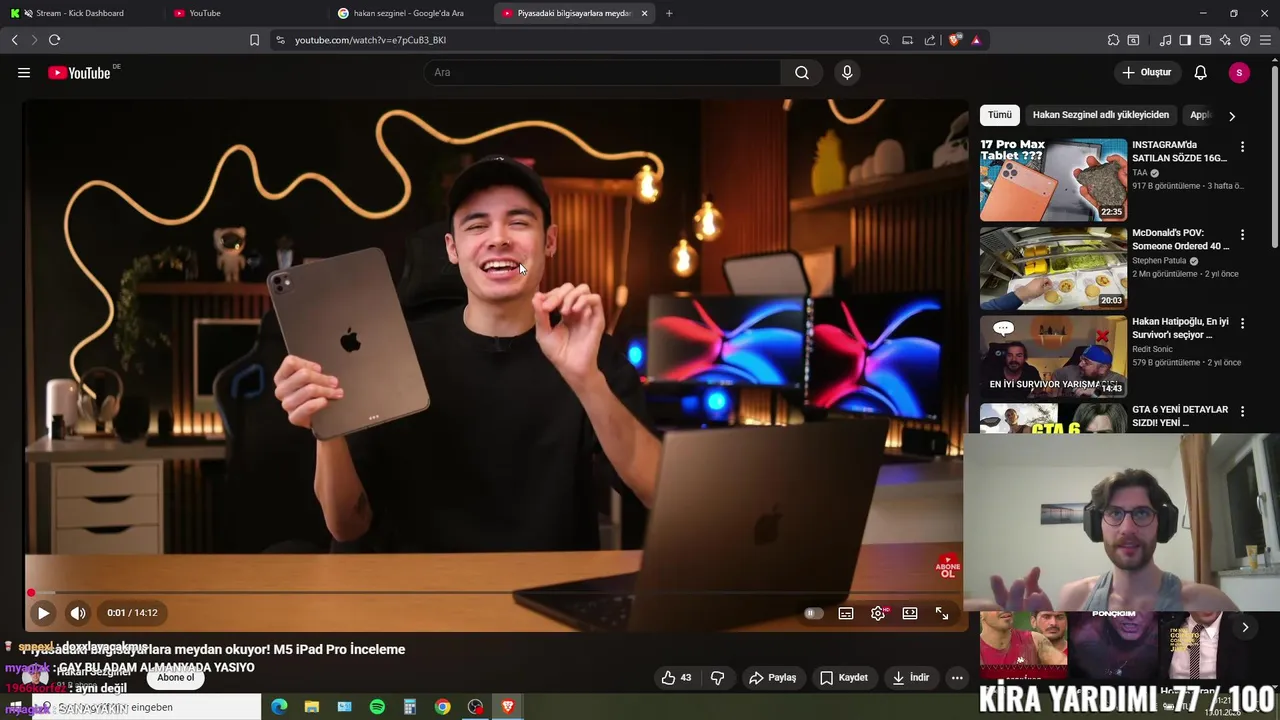Viewport: 1280px width, 720px height.
Task: Bookmark this page
Action: pos(254,40)
